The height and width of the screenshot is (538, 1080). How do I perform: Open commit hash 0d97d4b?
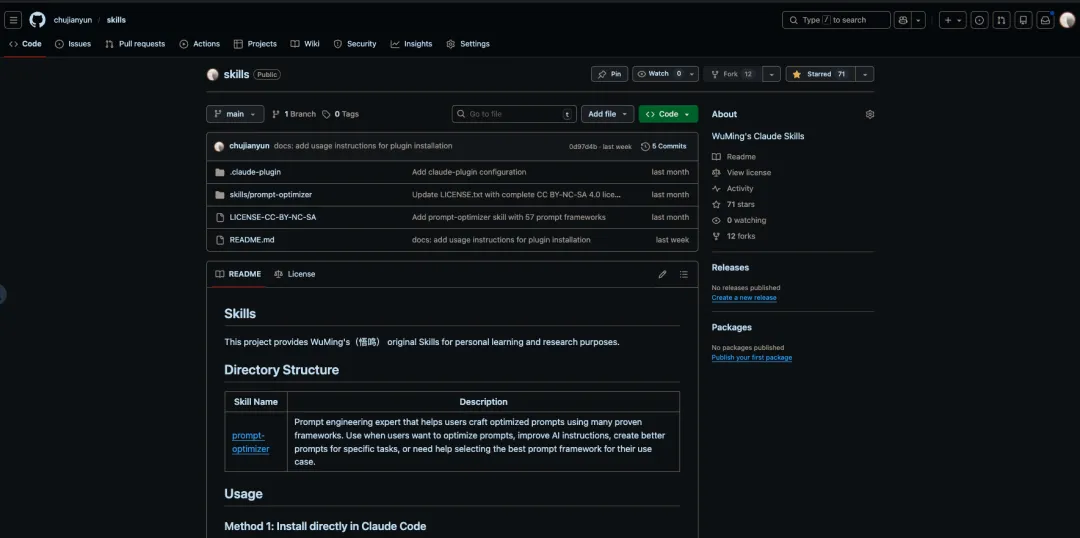tap(581, 146)
